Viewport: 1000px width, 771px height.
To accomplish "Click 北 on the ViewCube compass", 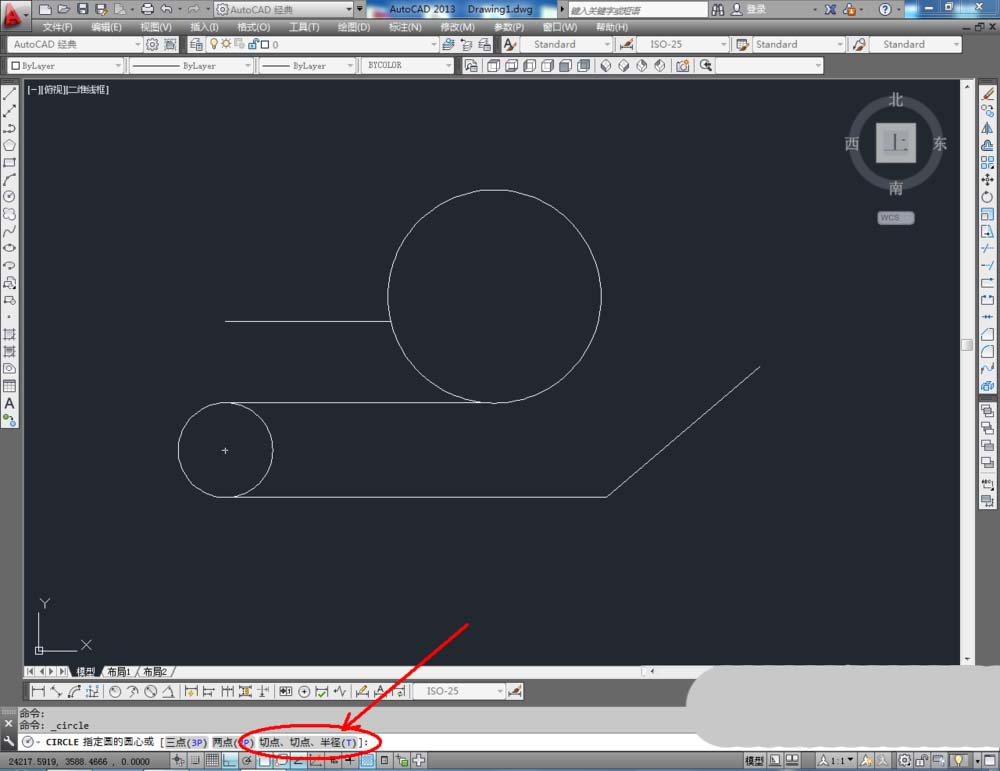I will click(896, 100).
